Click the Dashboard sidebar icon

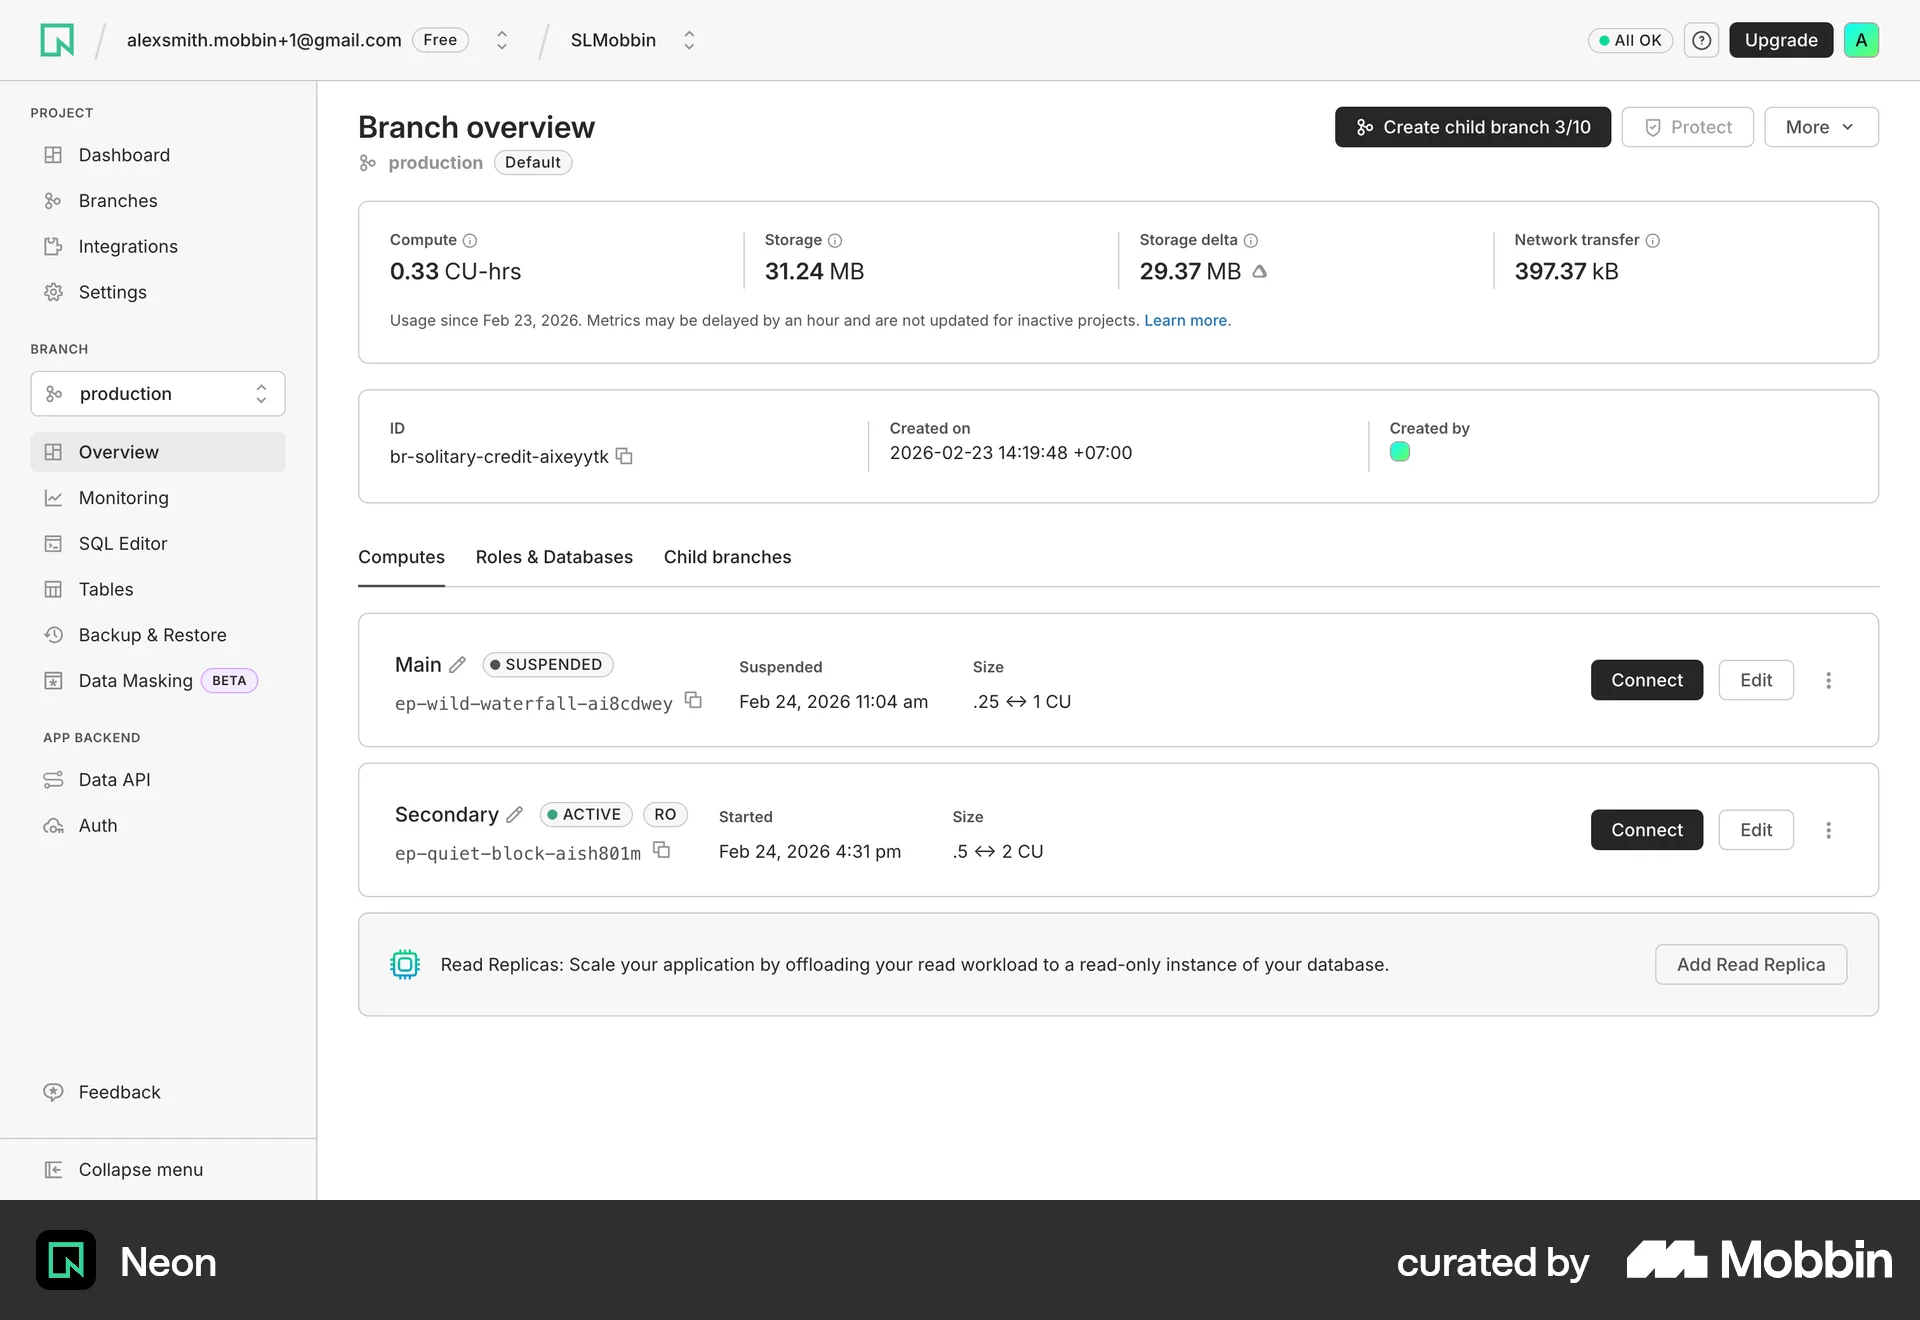pyautogui.click(x=53, y=155)
